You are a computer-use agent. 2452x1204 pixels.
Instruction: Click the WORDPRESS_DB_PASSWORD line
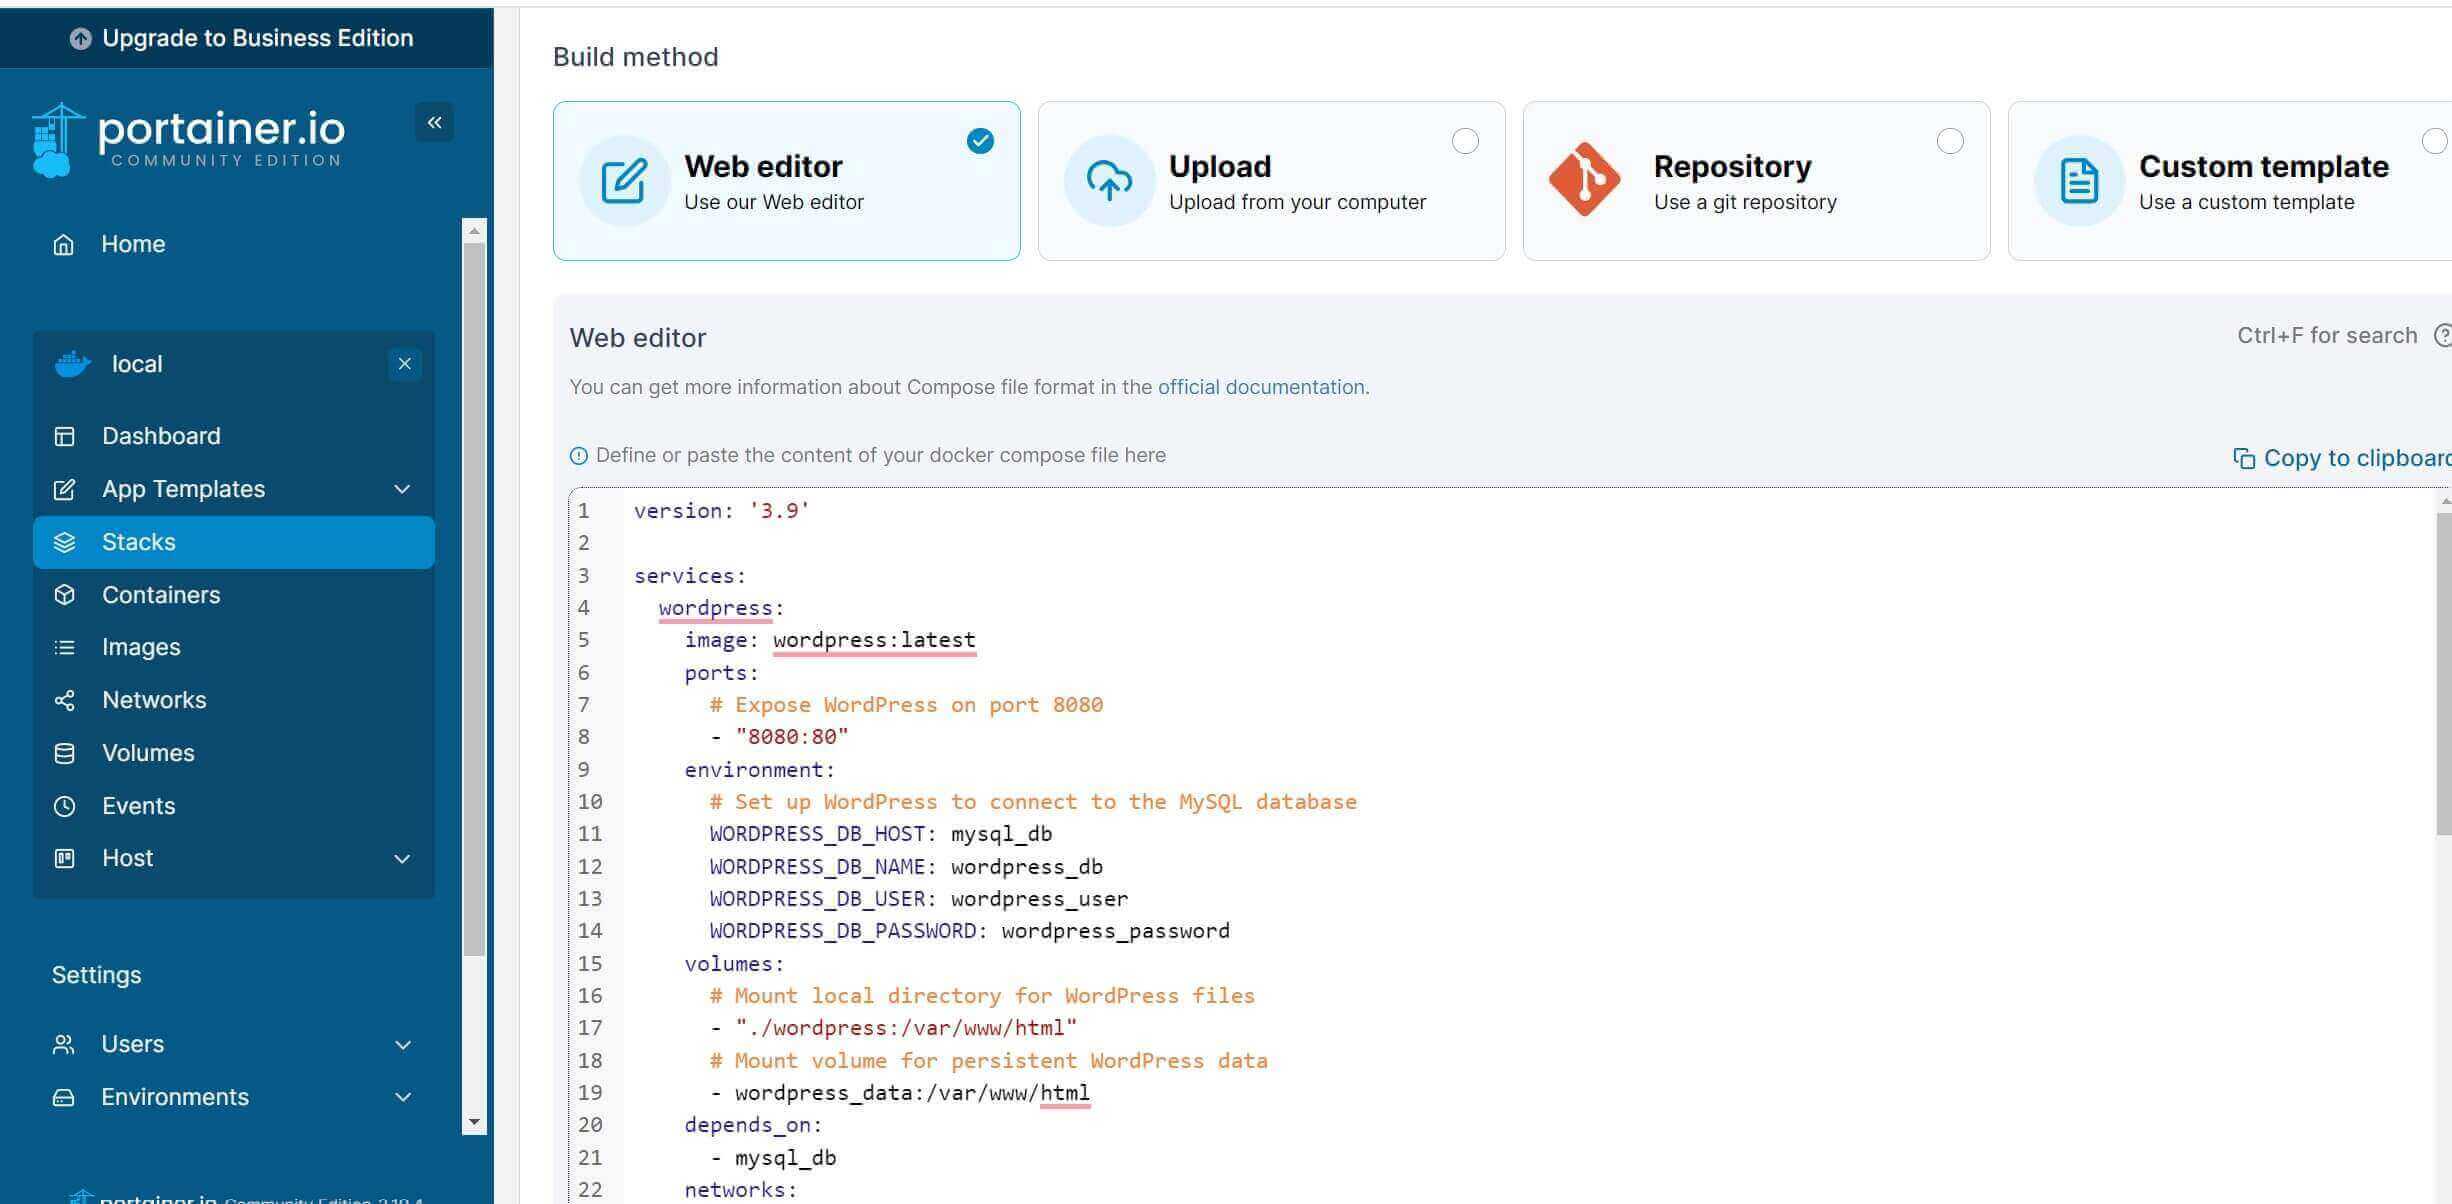click(969, 931)
